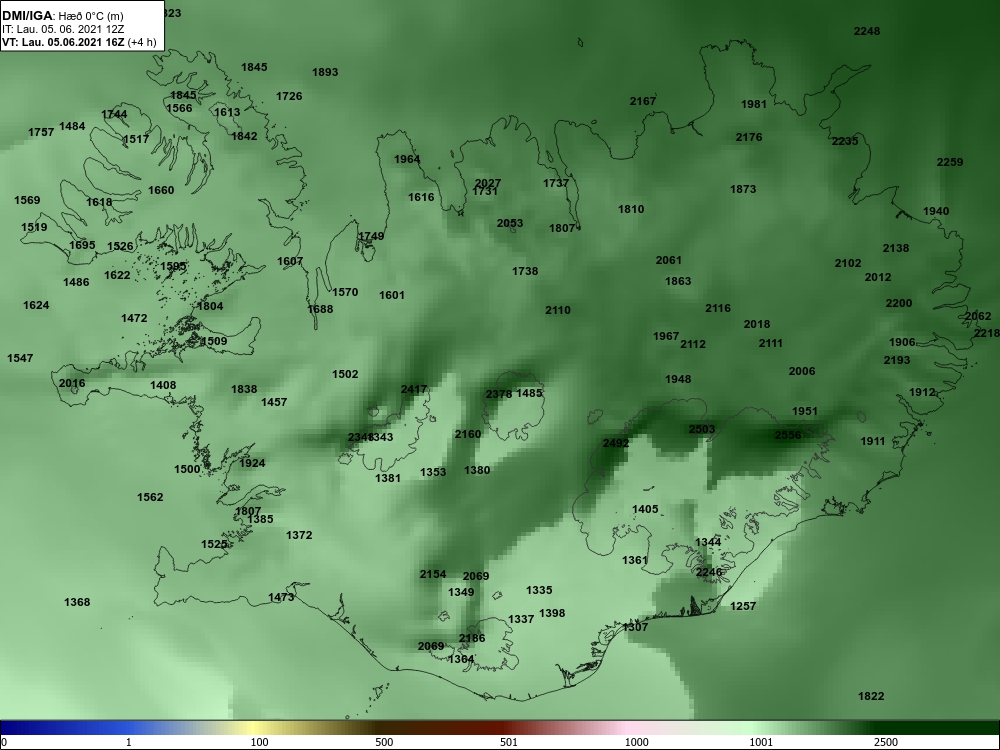Click the map value 2259
This screenshot has width=1000, height=750.
pyautogui.click(x=950, y=162)
